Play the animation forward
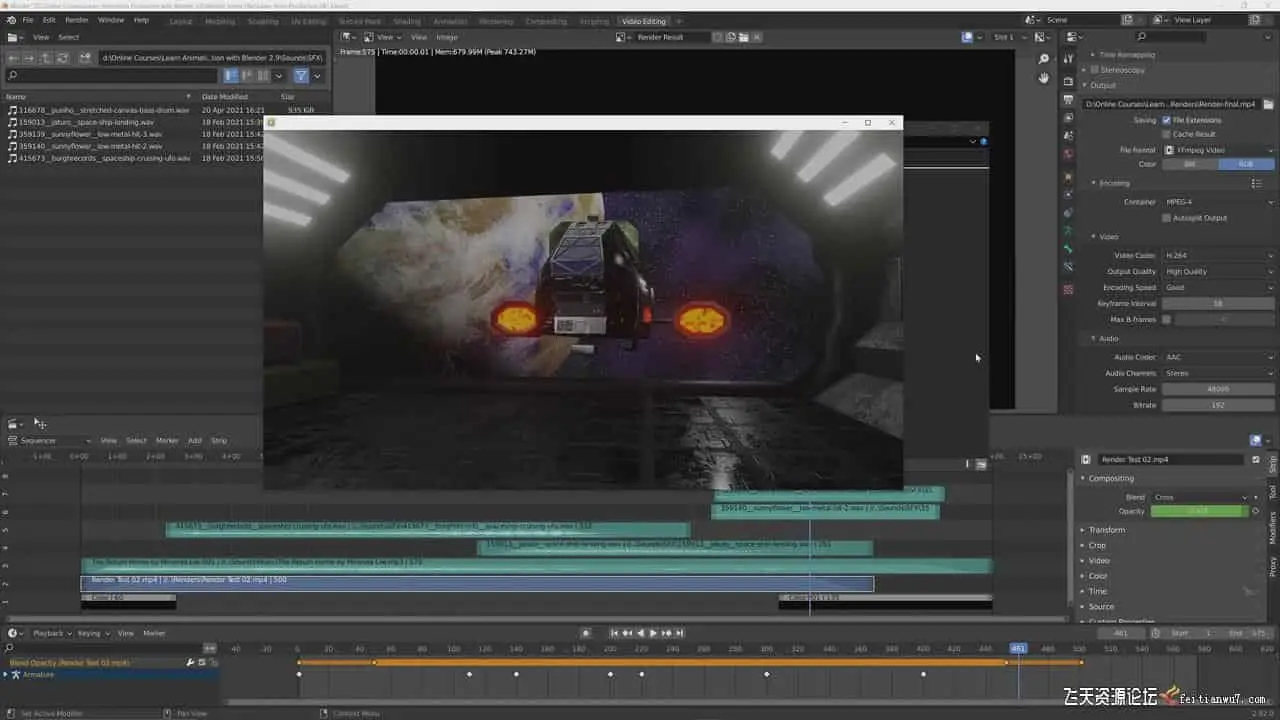This screenshot has height=720, width=1280. click(653, 633)
